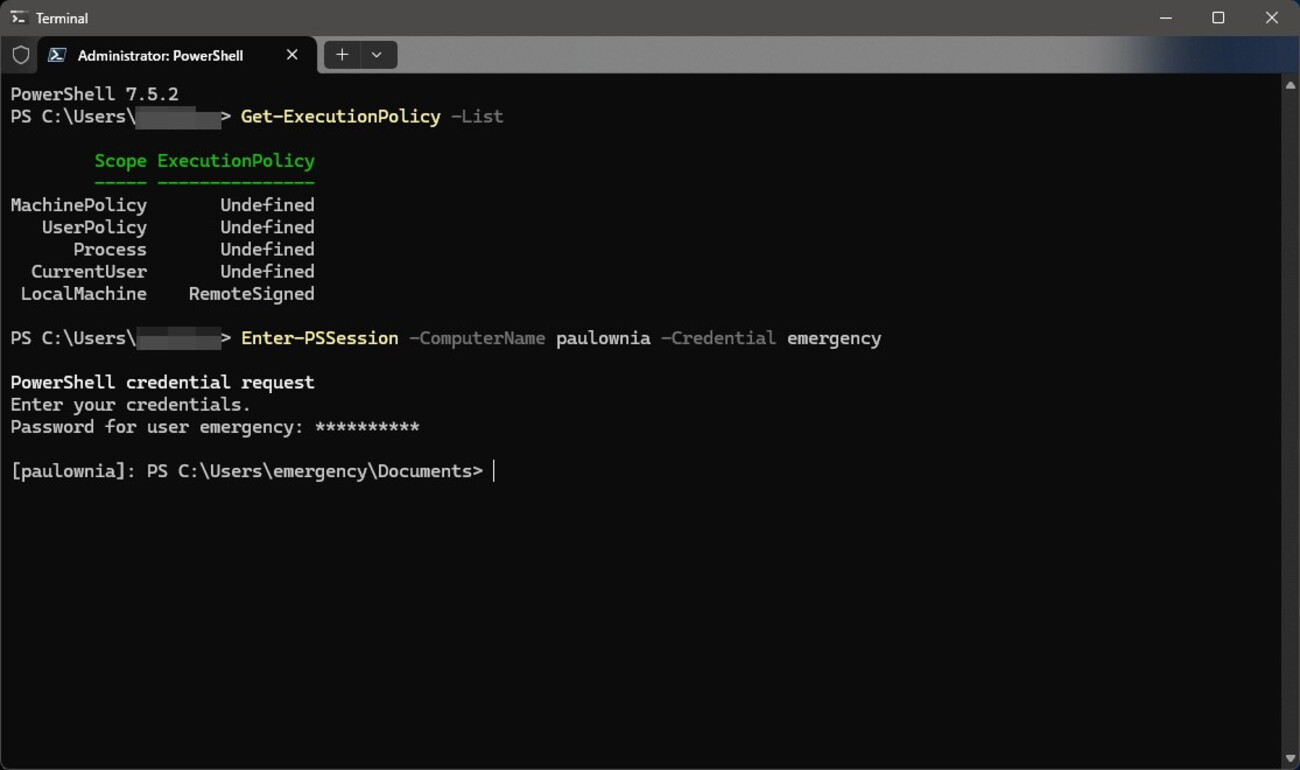Click the Terminal window title text
This screenshot has height=770, width=1300.
pyautogui.click(x=62, y=18)
